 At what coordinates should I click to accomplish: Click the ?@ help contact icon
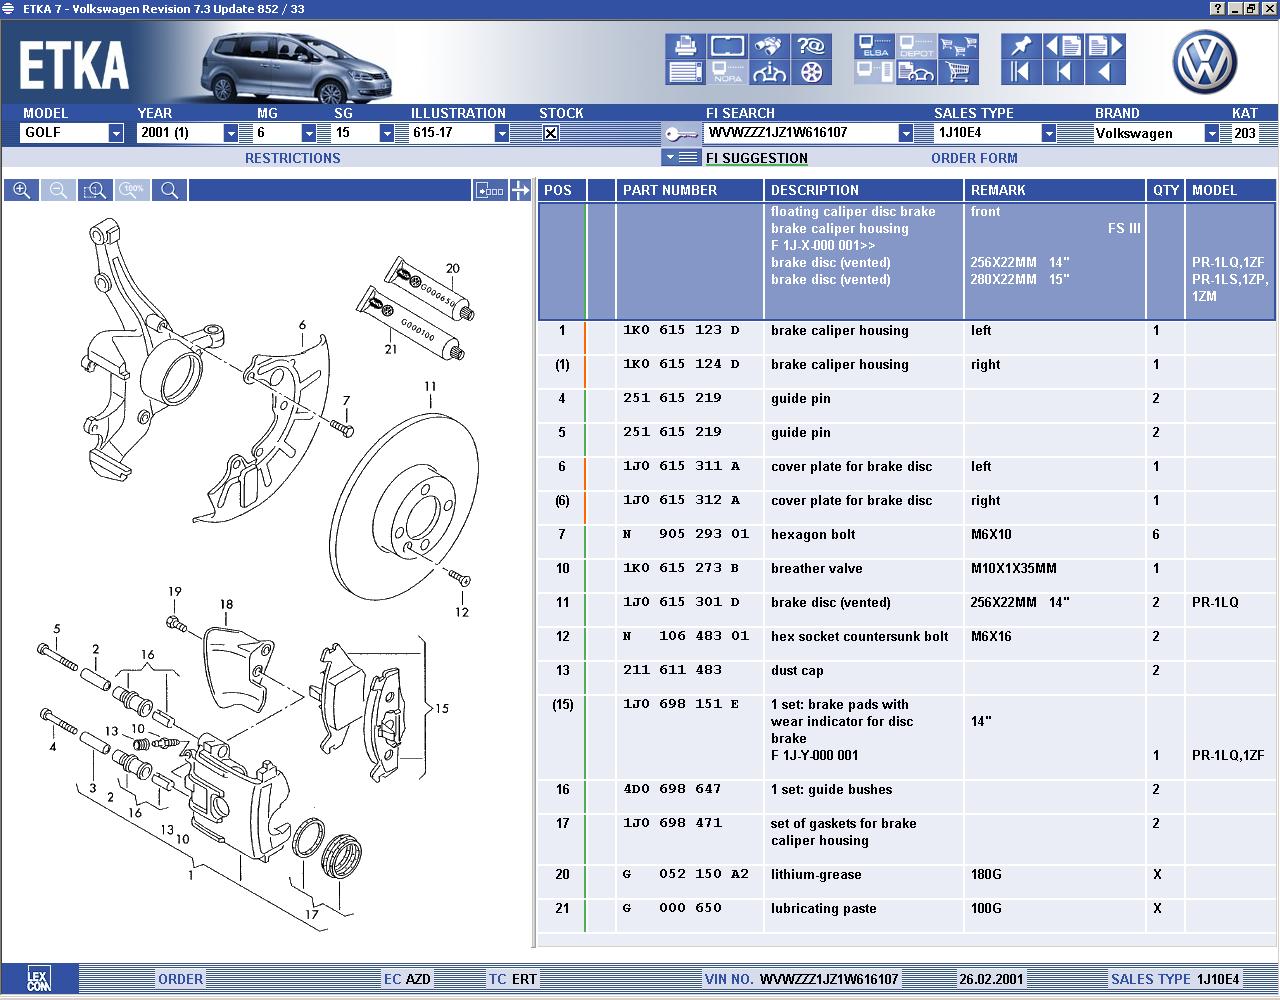(x=811, y=46)
